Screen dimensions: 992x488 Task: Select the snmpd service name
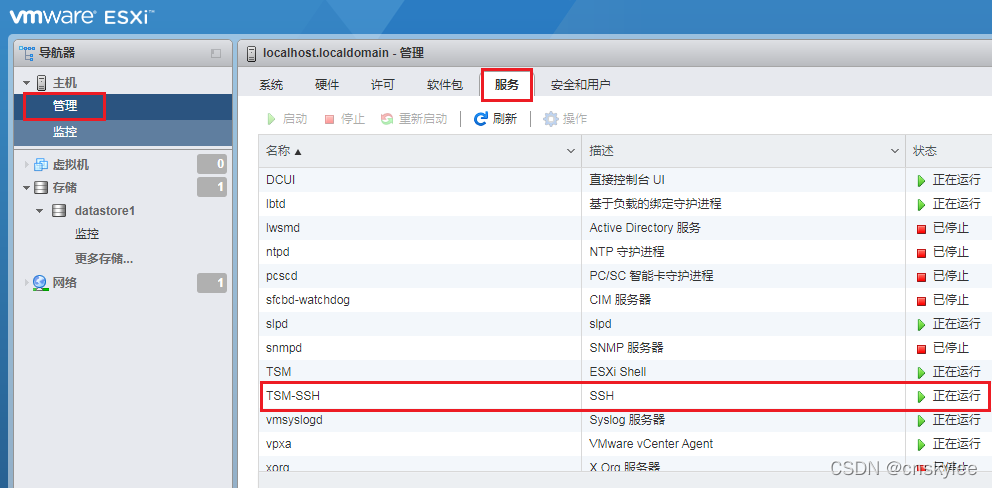tap(284, 348)
